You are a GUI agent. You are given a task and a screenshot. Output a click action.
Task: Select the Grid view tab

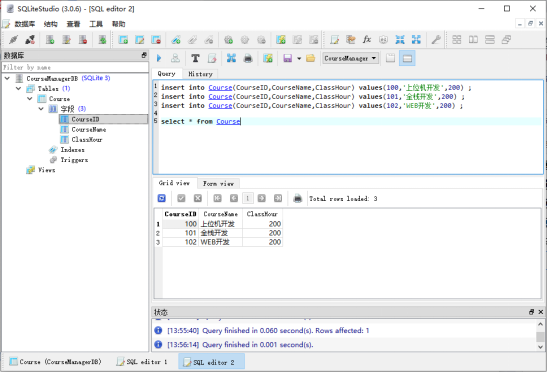(x=174, y=183)
